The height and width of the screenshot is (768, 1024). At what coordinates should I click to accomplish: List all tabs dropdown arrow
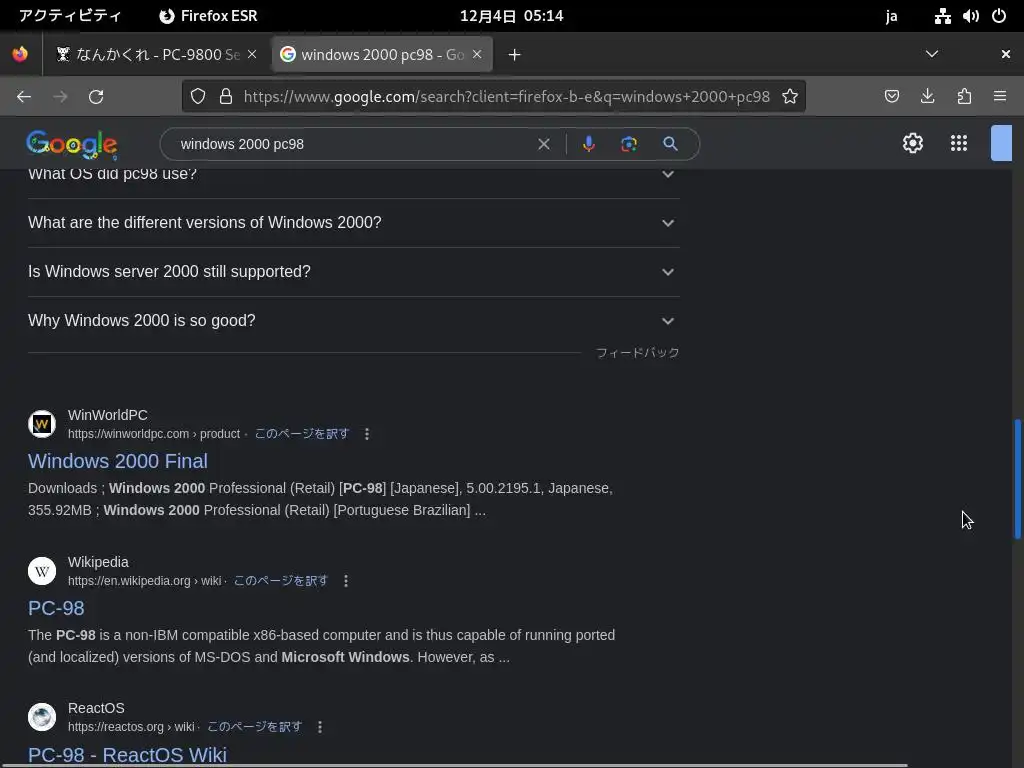coord(932,54)
